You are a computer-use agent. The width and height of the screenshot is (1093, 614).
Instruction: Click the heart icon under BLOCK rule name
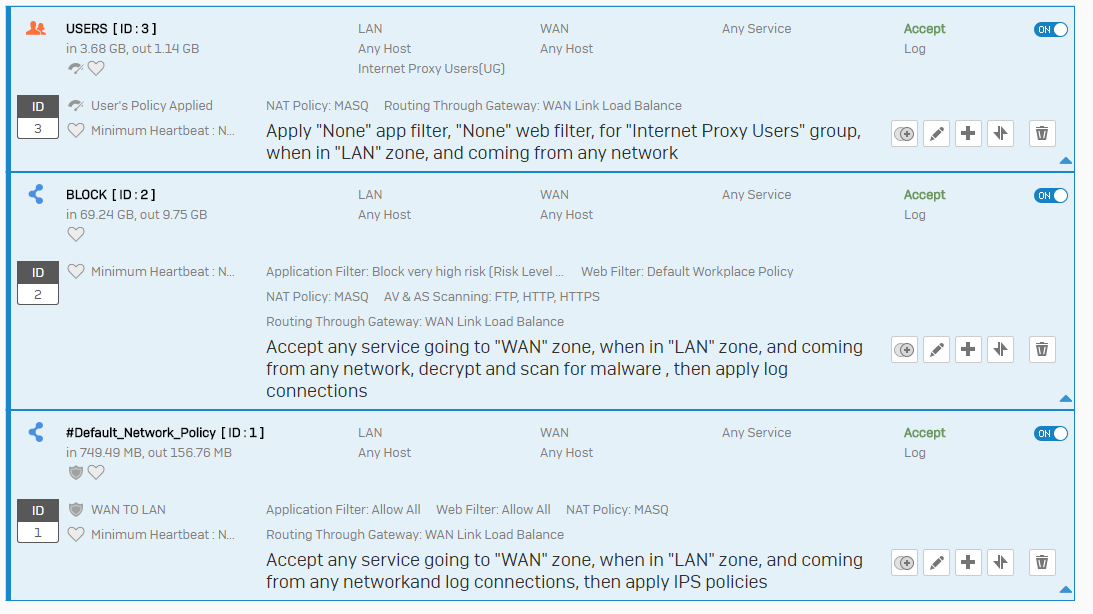click(76, 234)
